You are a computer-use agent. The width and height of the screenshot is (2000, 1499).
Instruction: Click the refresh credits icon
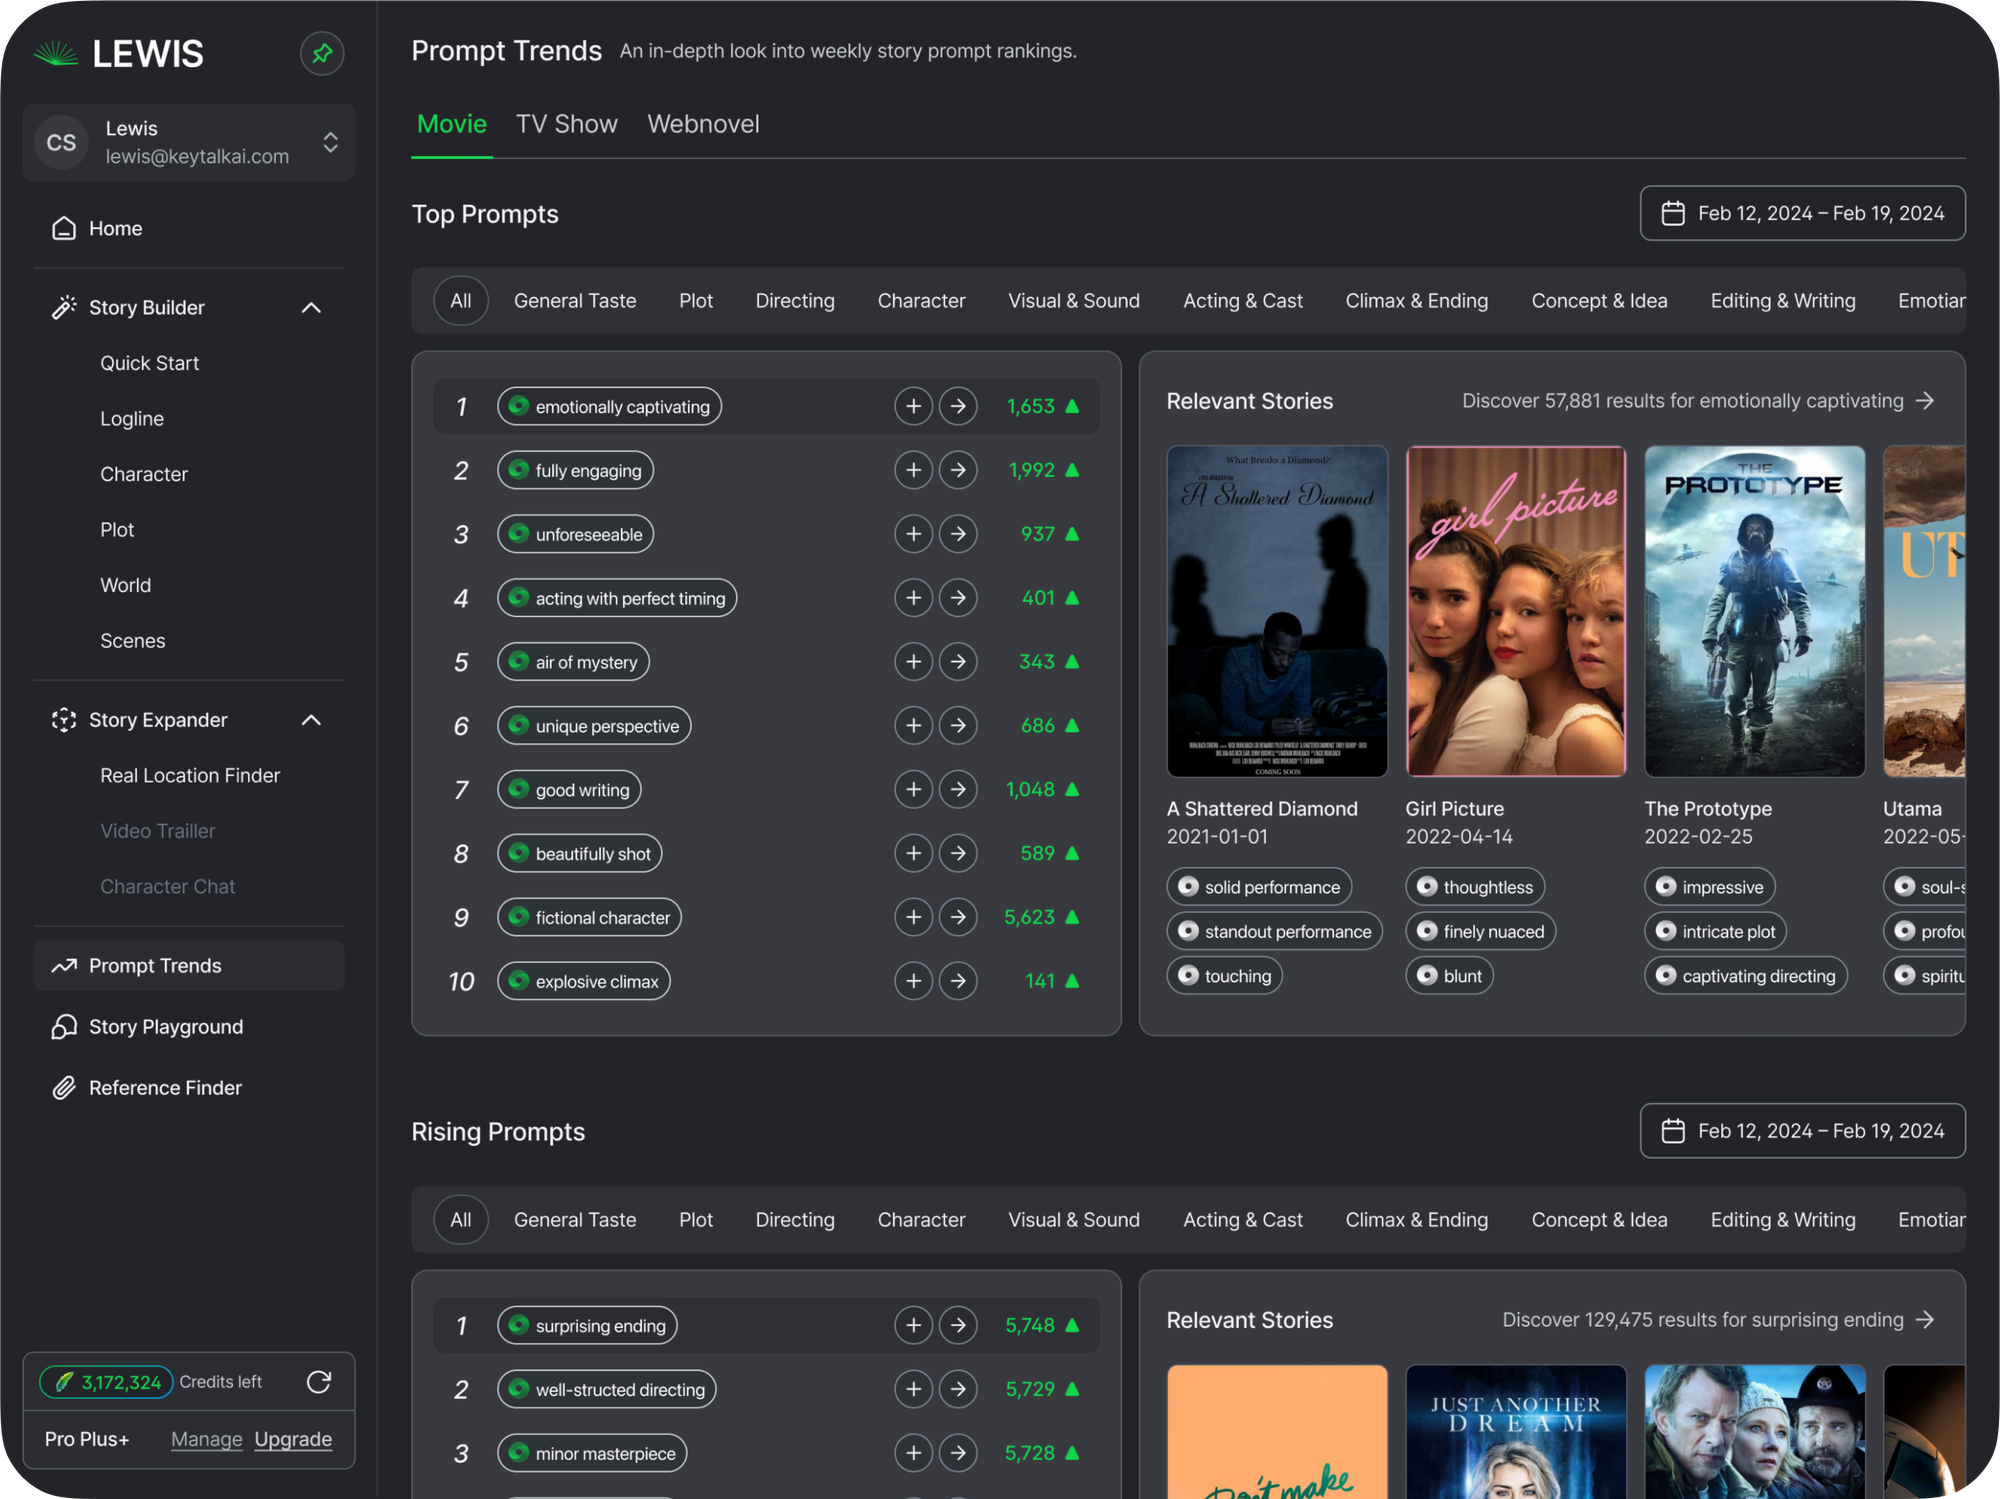point(319,1382)
